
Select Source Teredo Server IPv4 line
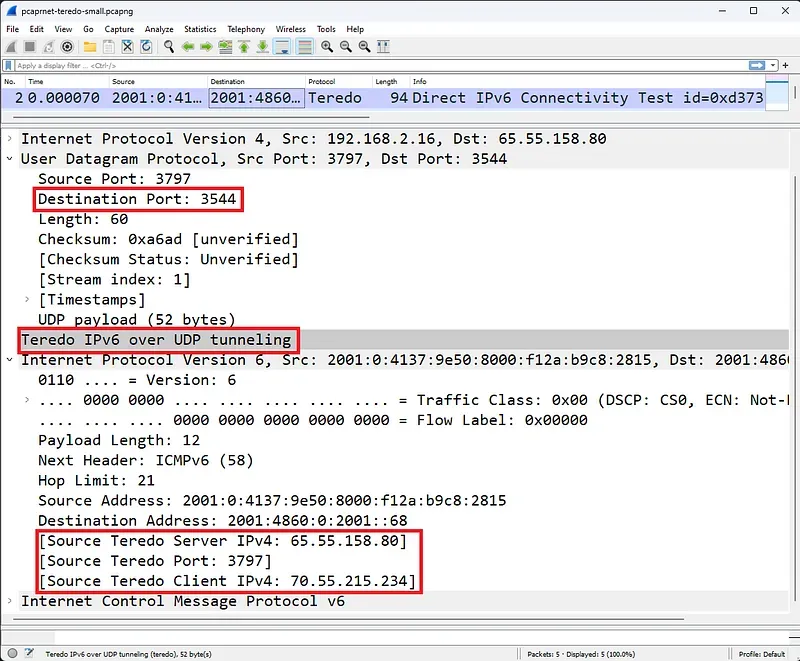click(222, 541)
